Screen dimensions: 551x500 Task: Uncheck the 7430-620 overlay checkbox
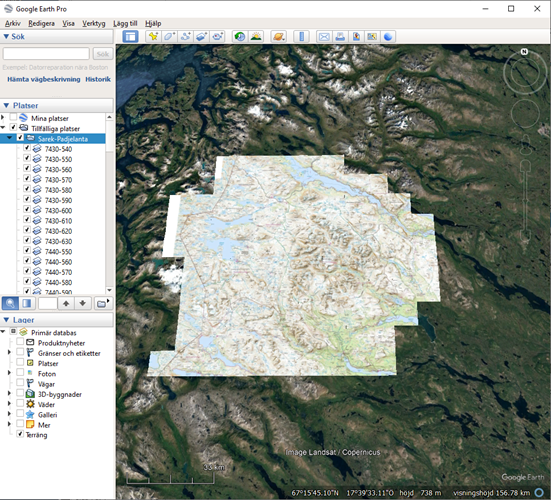point(26,230)
